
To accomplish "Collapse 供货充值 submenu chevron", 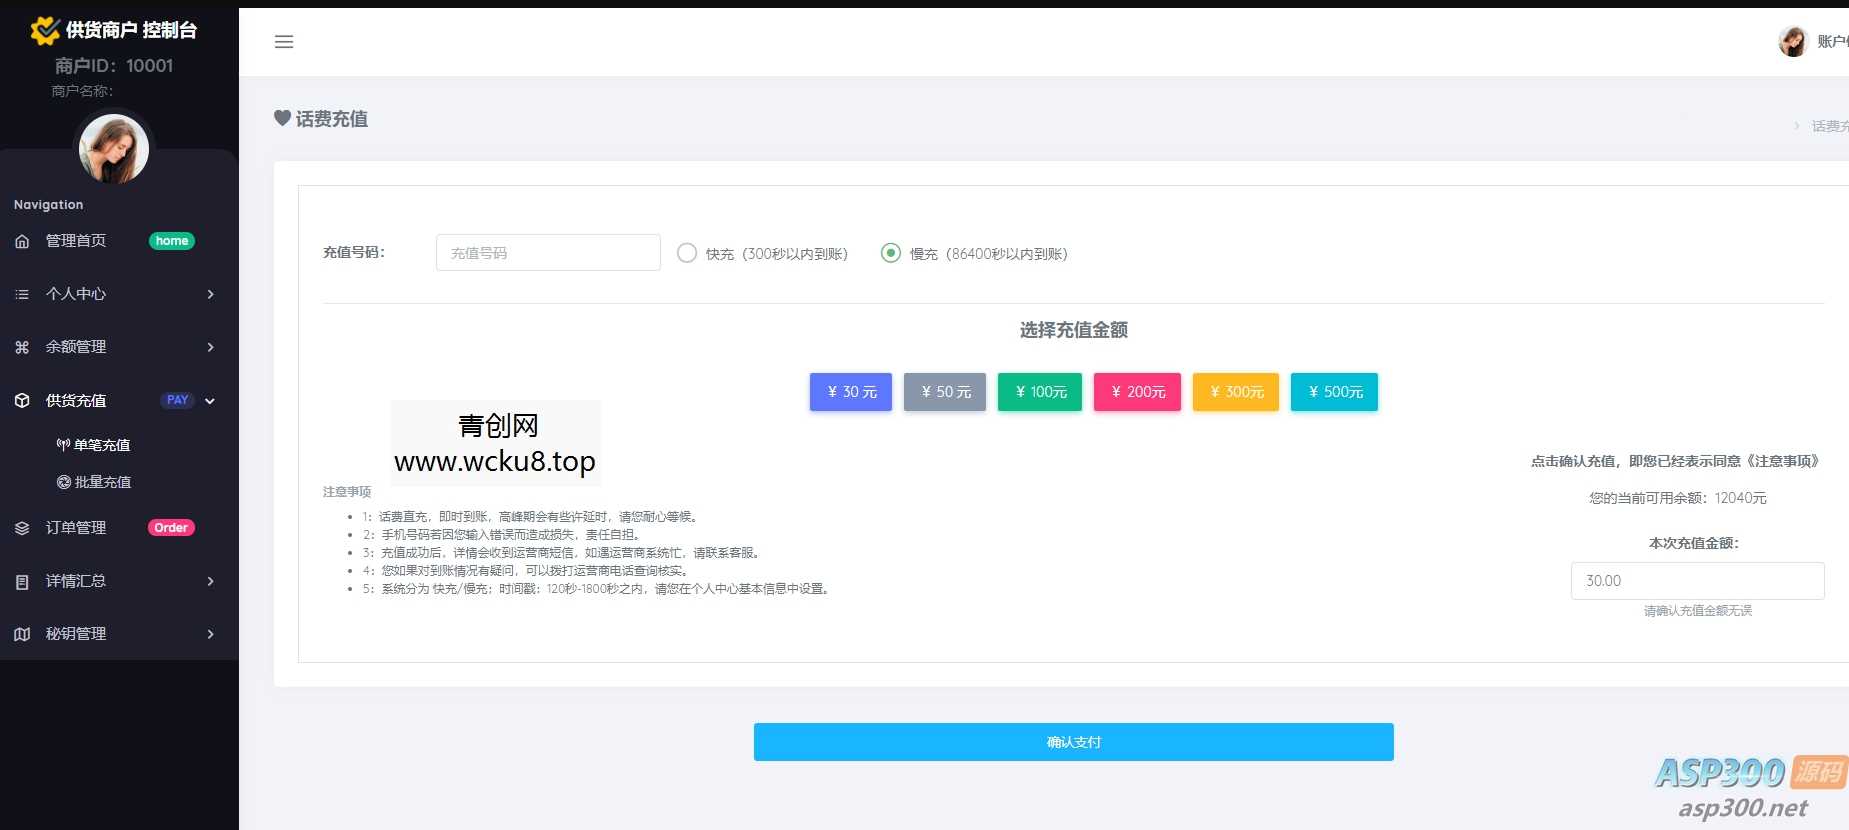I will (x=210, y=401).
